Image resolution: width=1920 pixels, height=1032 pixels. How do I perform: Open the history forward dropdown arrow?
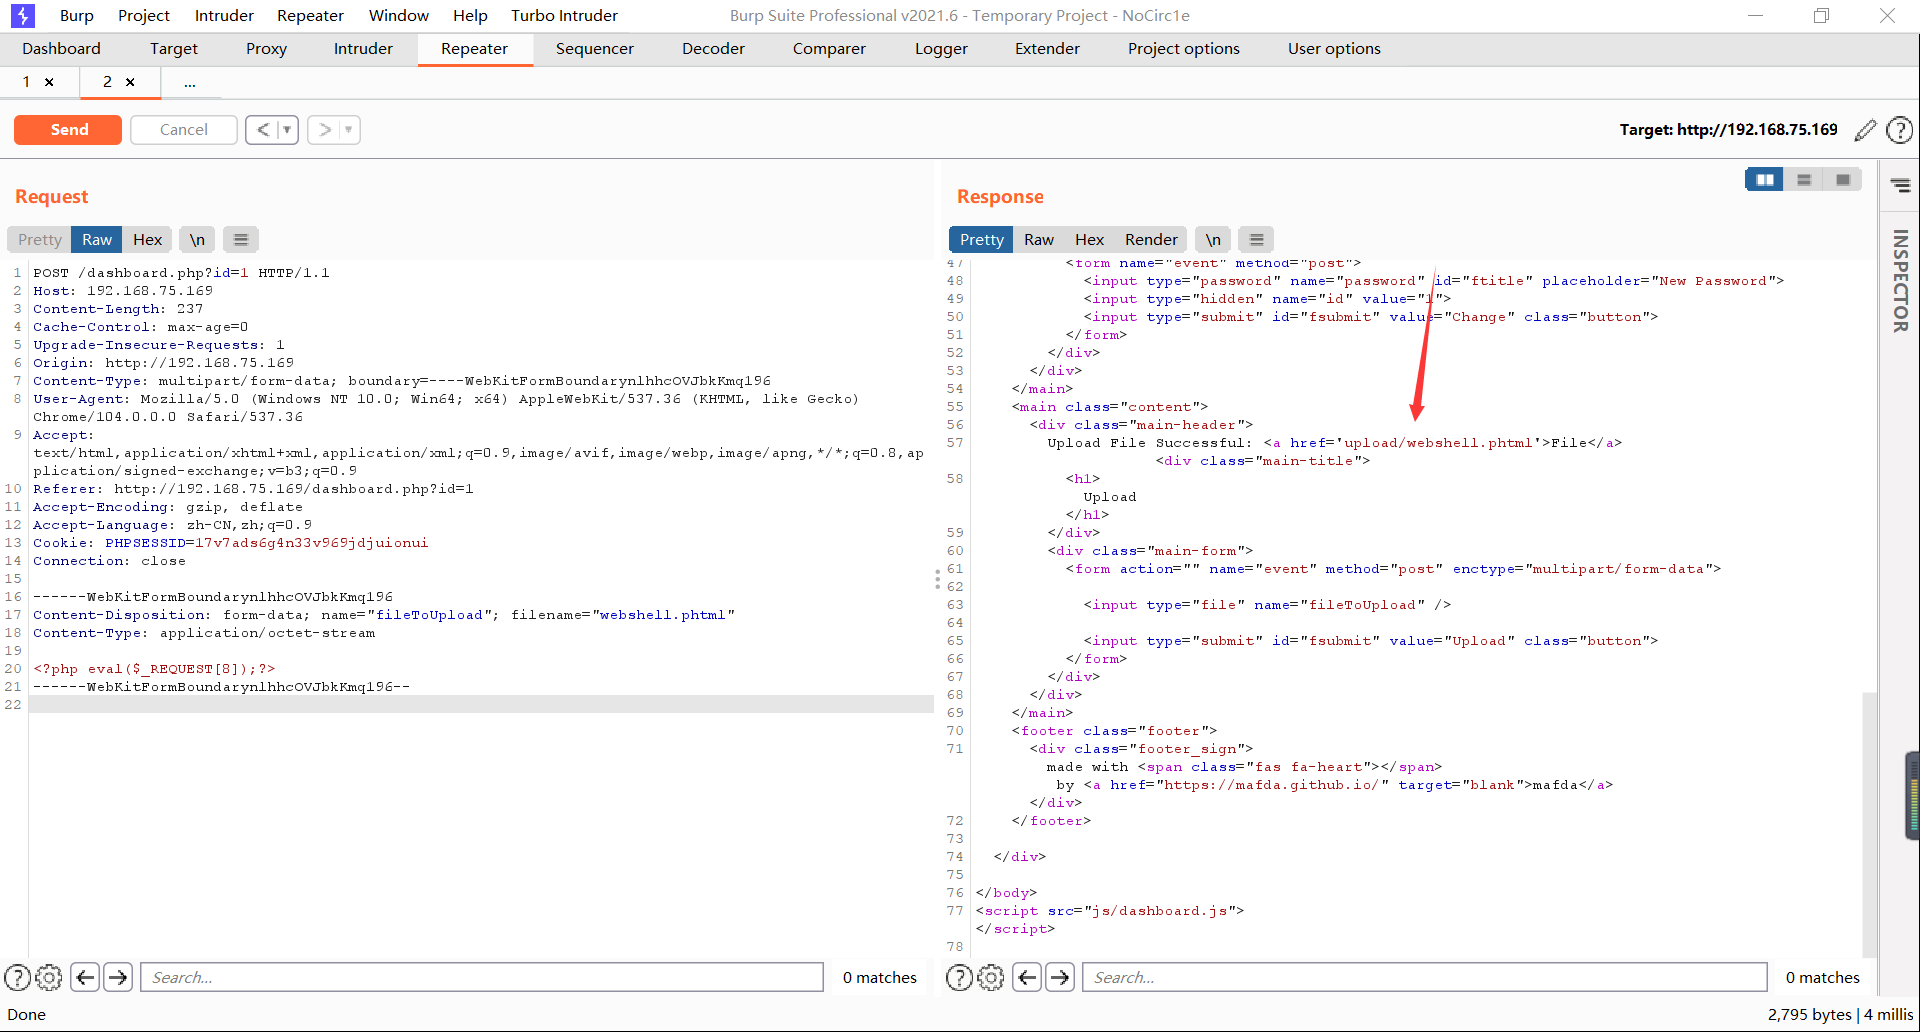coord(349,130)
